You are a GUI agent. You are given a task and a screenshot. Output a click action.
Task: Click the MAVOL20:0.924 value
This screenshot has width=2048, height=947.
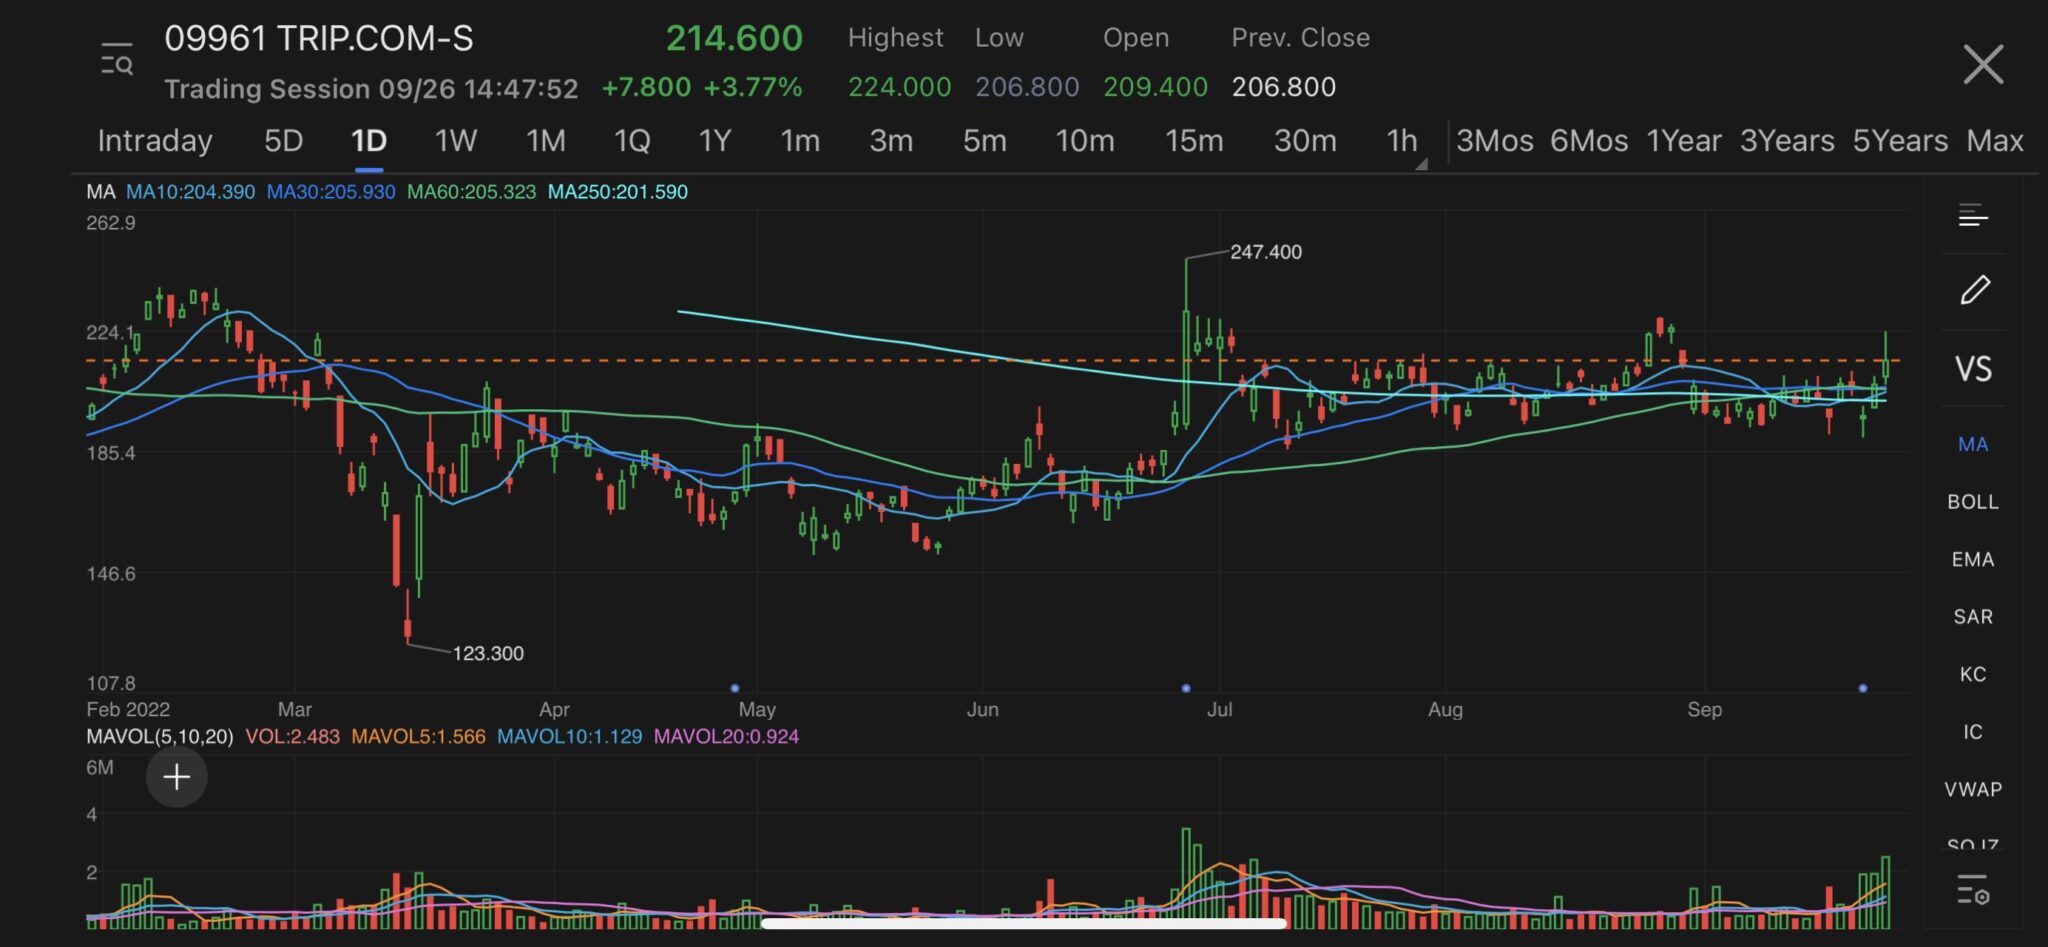726,737
